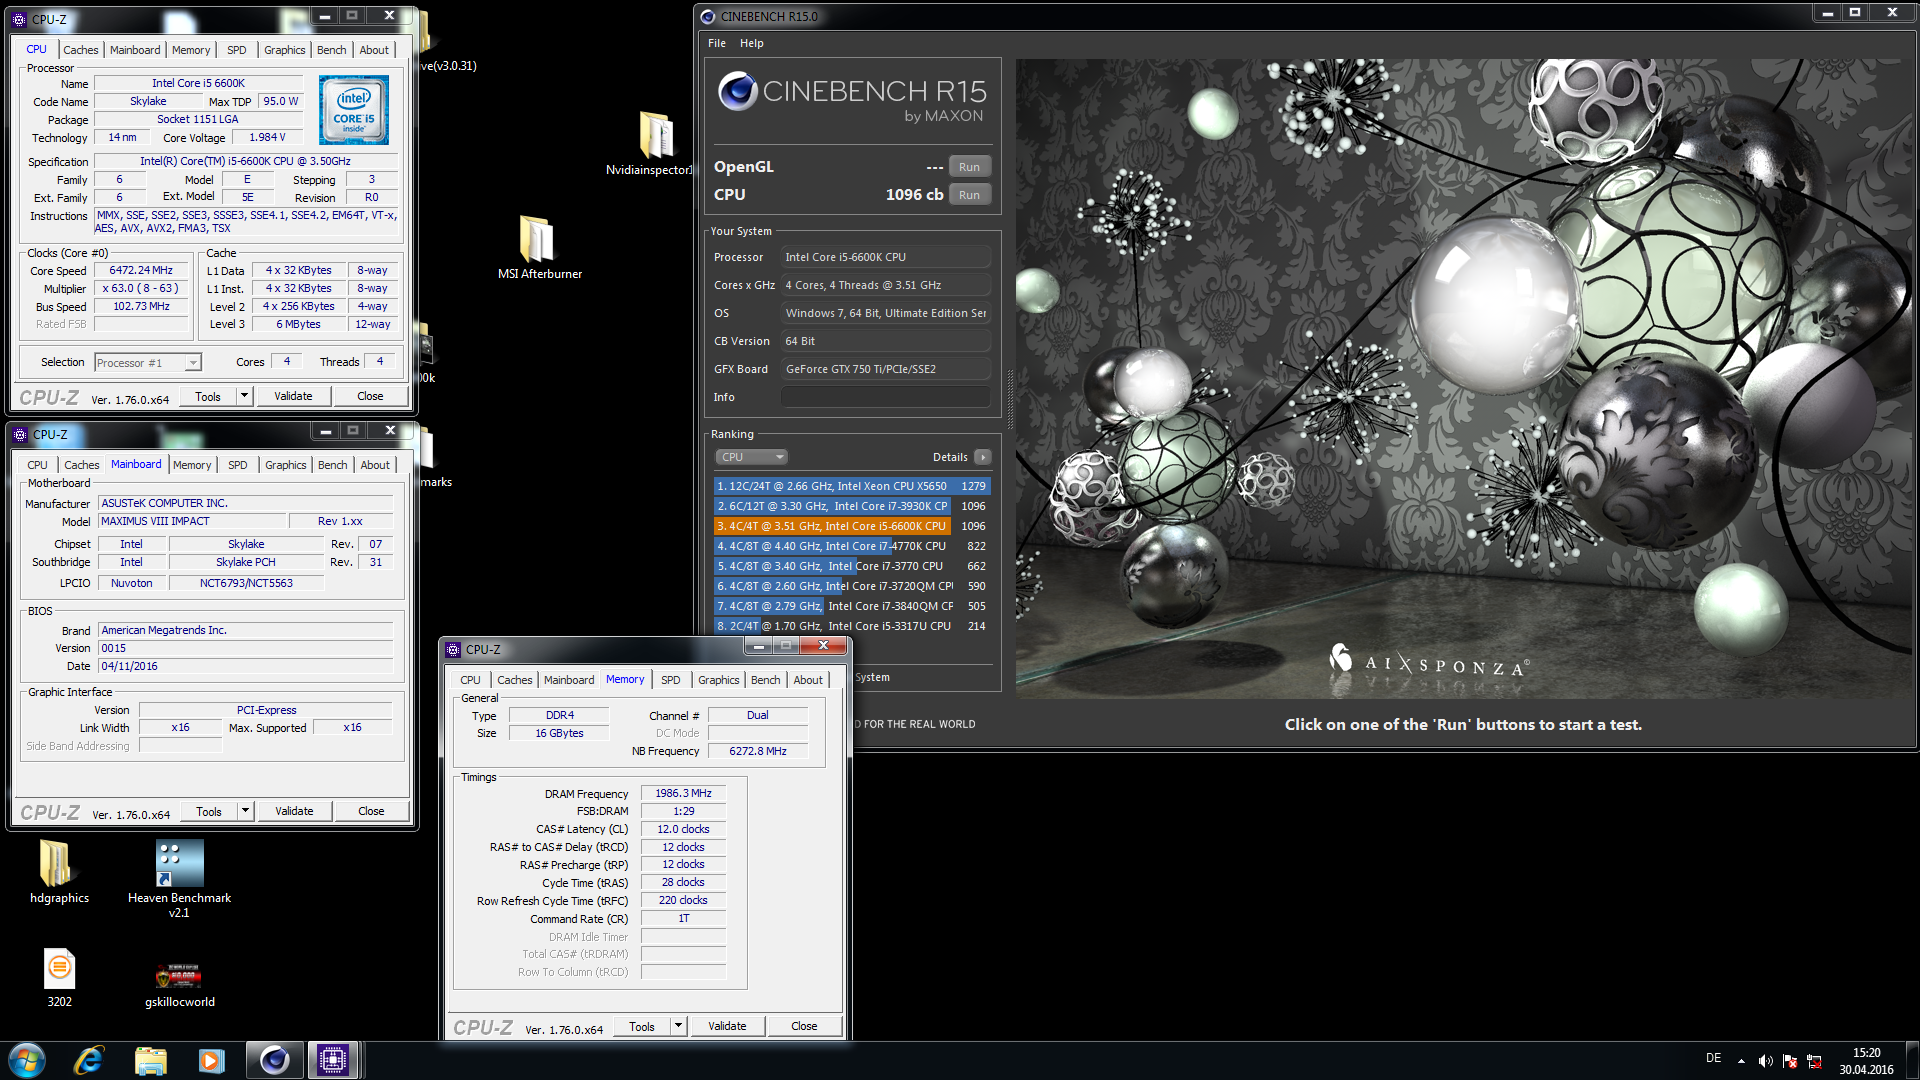Viewport: 1920px width, 1080px height.
Task: Select Memory tab in Mainboard CPU-Z window
Action: click(x=192, y=465)
